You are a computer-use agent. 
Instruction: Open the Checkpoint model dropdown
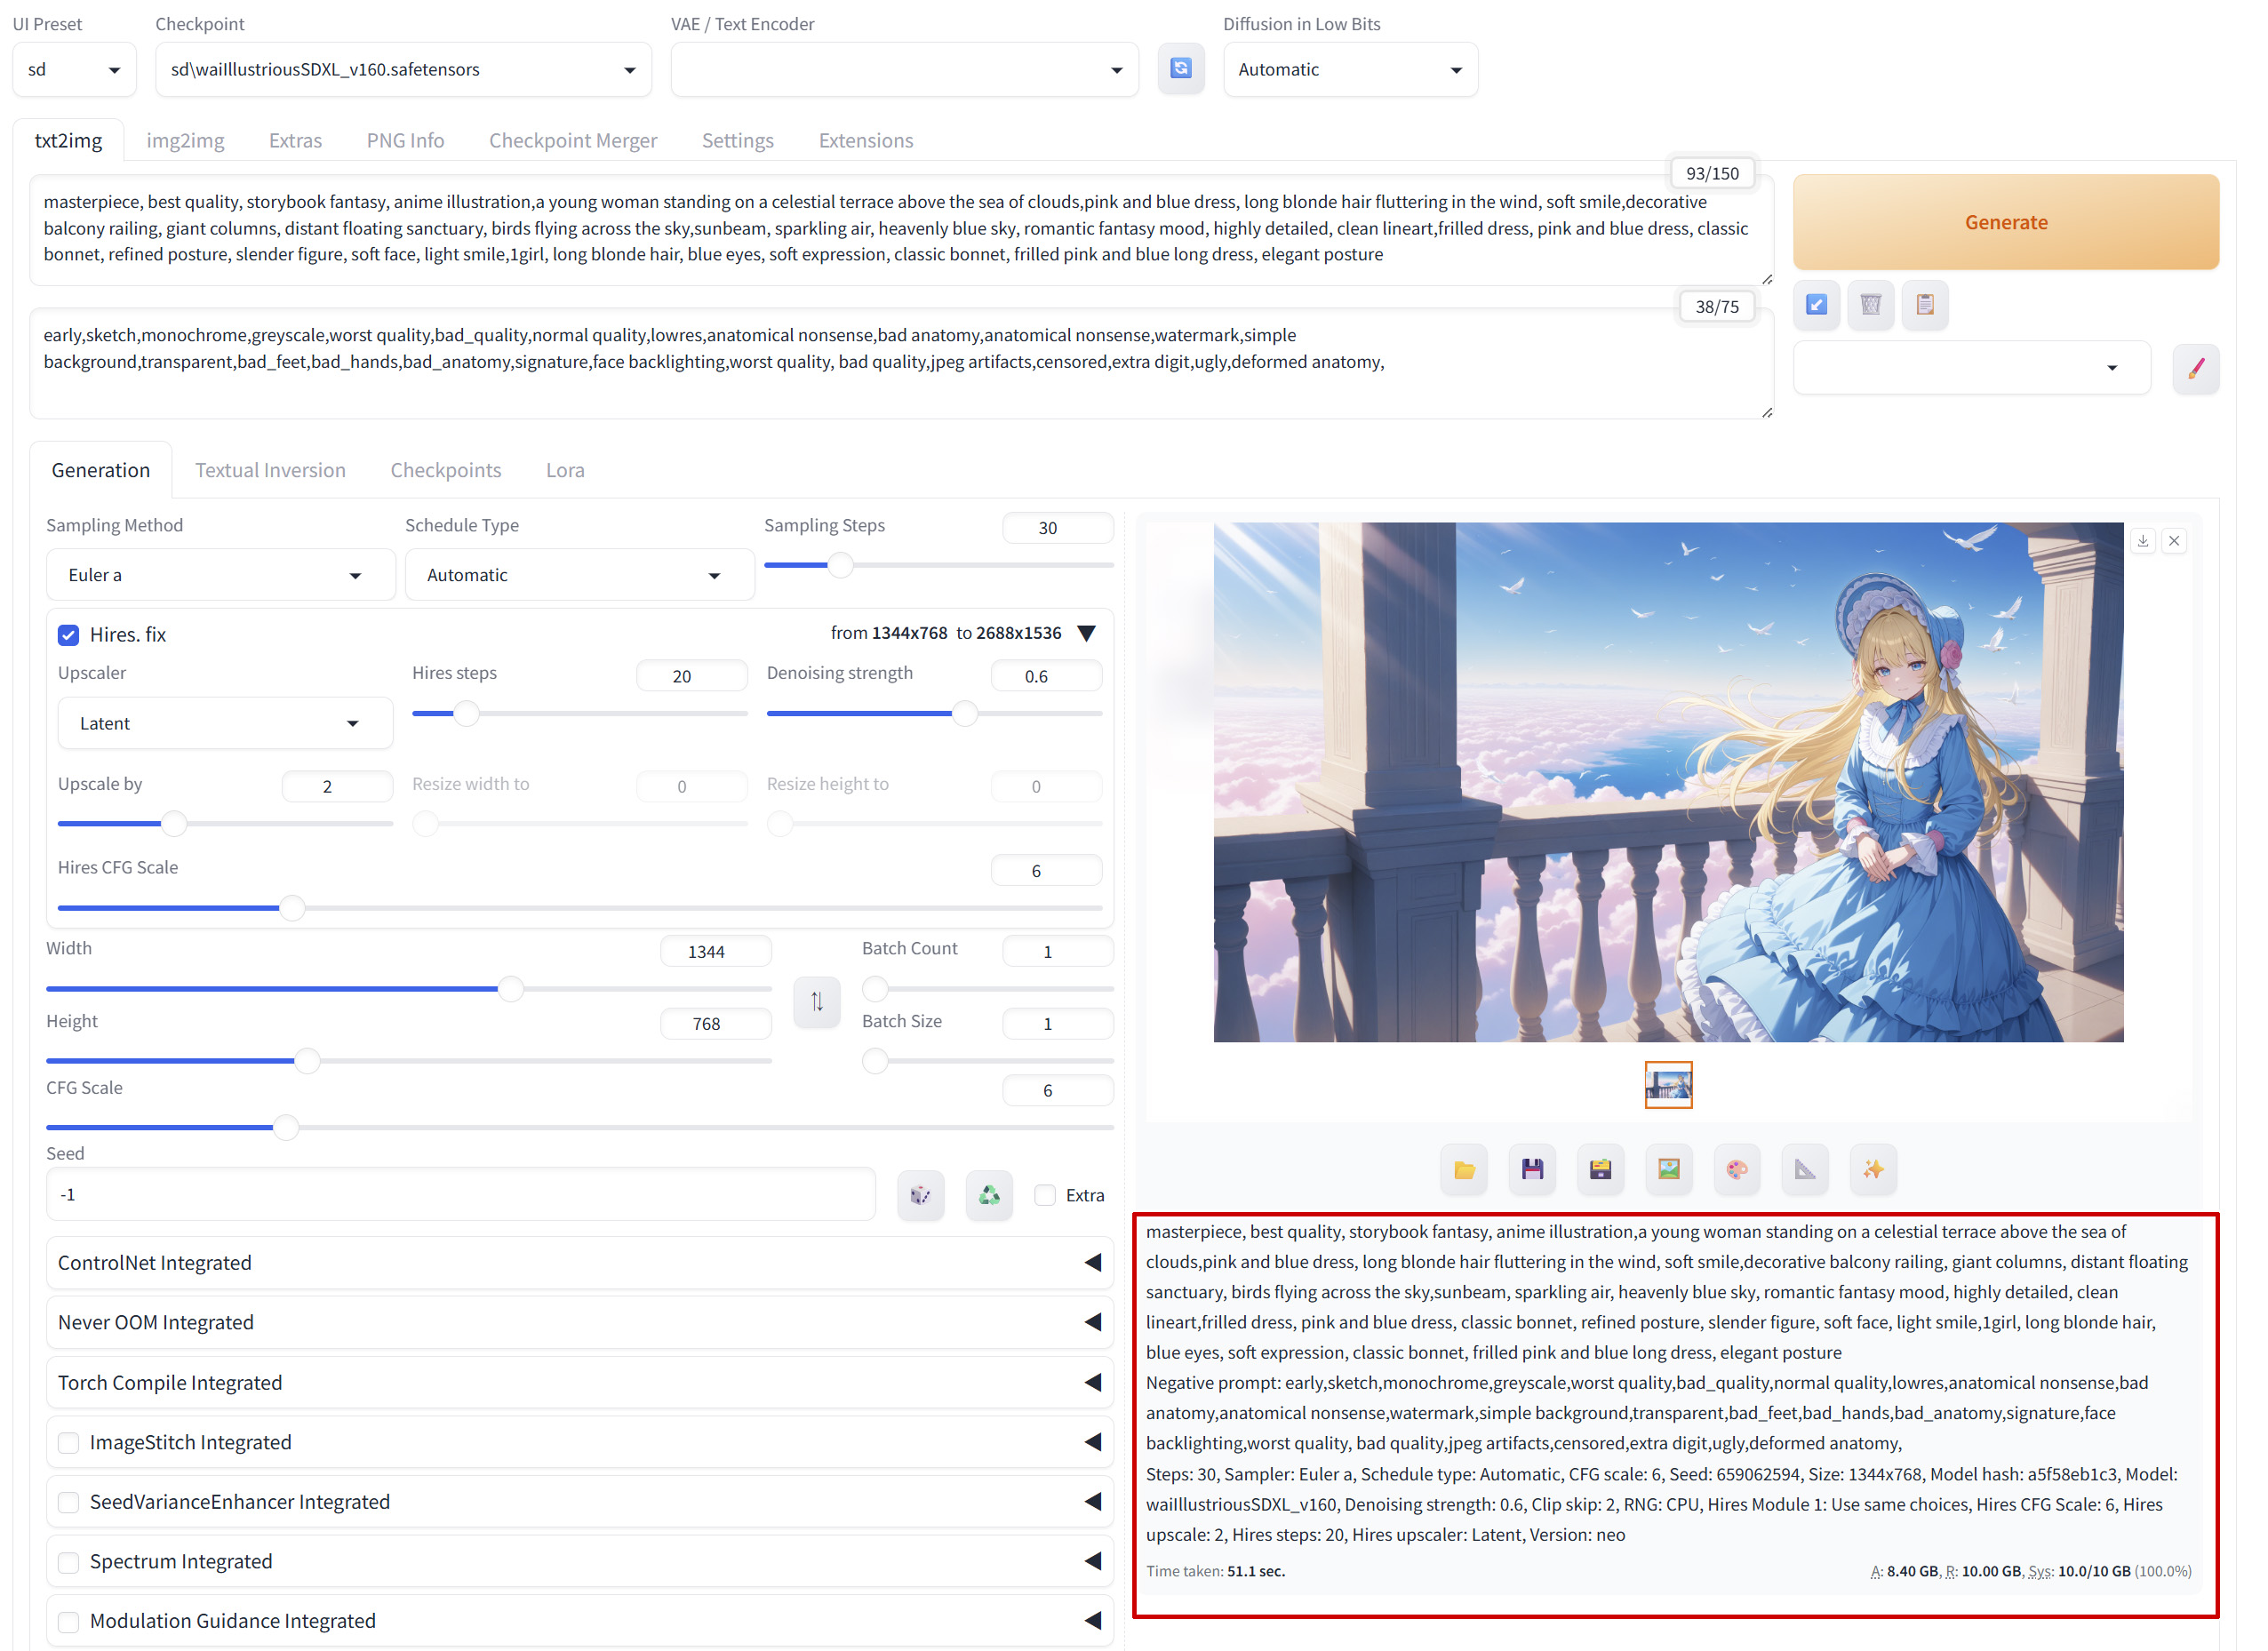[403, 69]
